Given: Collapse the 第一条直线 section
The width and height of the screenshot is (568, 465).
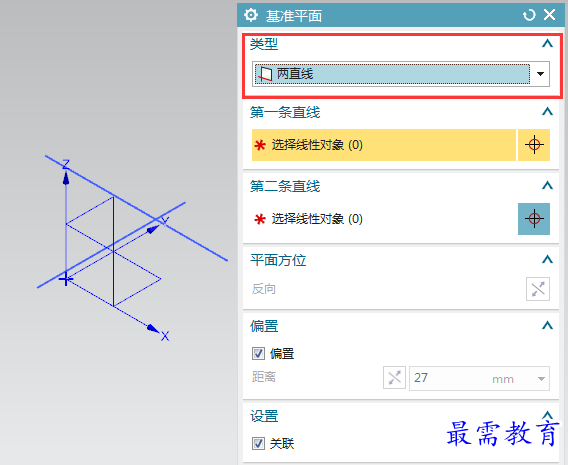Looking at the screenshot, I should click(547, 112).
